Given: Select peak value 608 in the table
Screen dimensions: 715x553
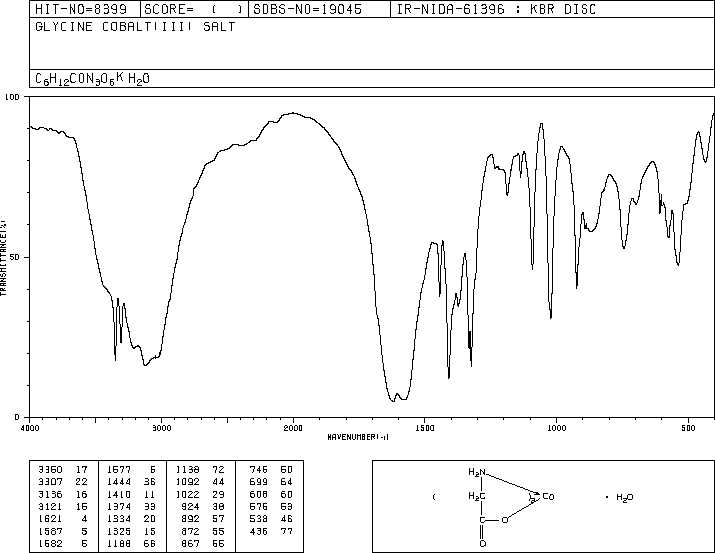Looking at the screenshot, I should [x=259, y=494].
